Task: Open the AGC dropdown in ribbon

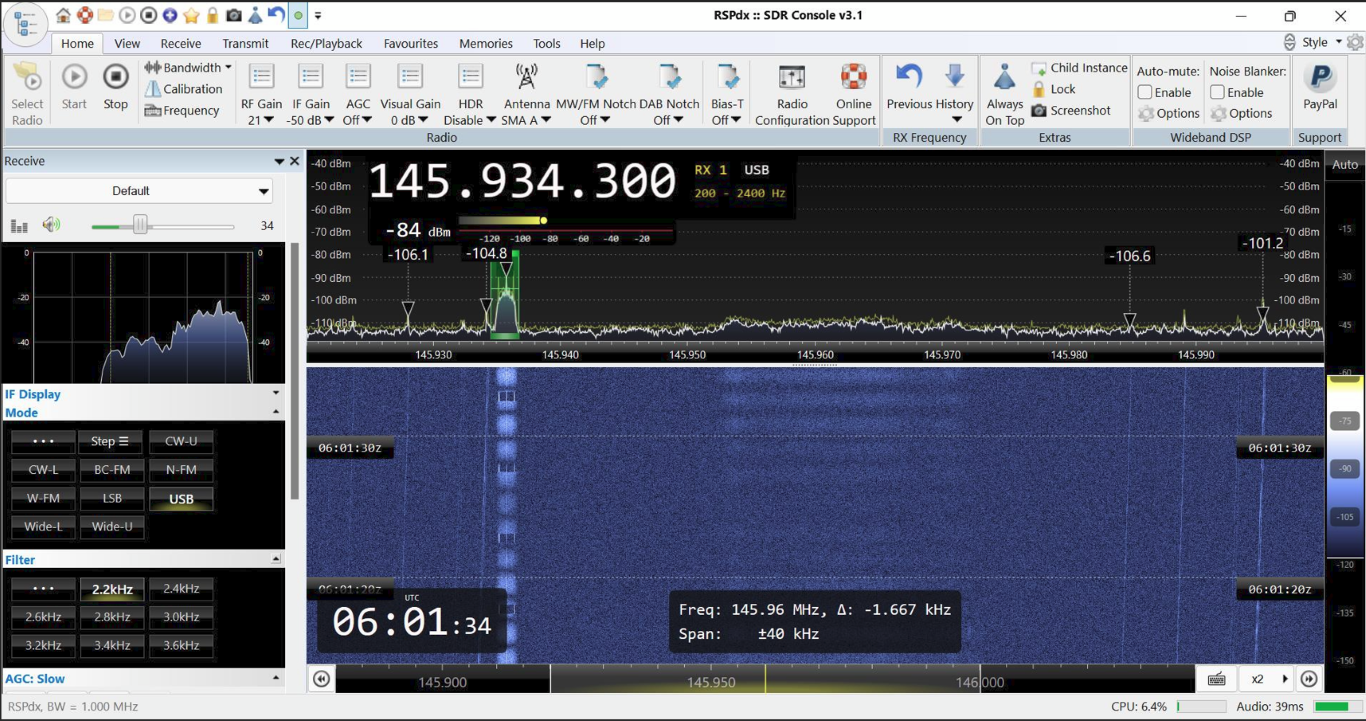Action: (x=357, y=95)
